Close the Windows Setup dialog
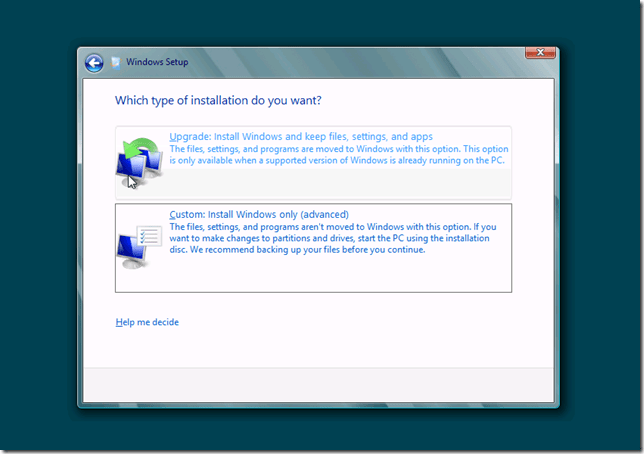644x454 pixels. pos(540,53)
